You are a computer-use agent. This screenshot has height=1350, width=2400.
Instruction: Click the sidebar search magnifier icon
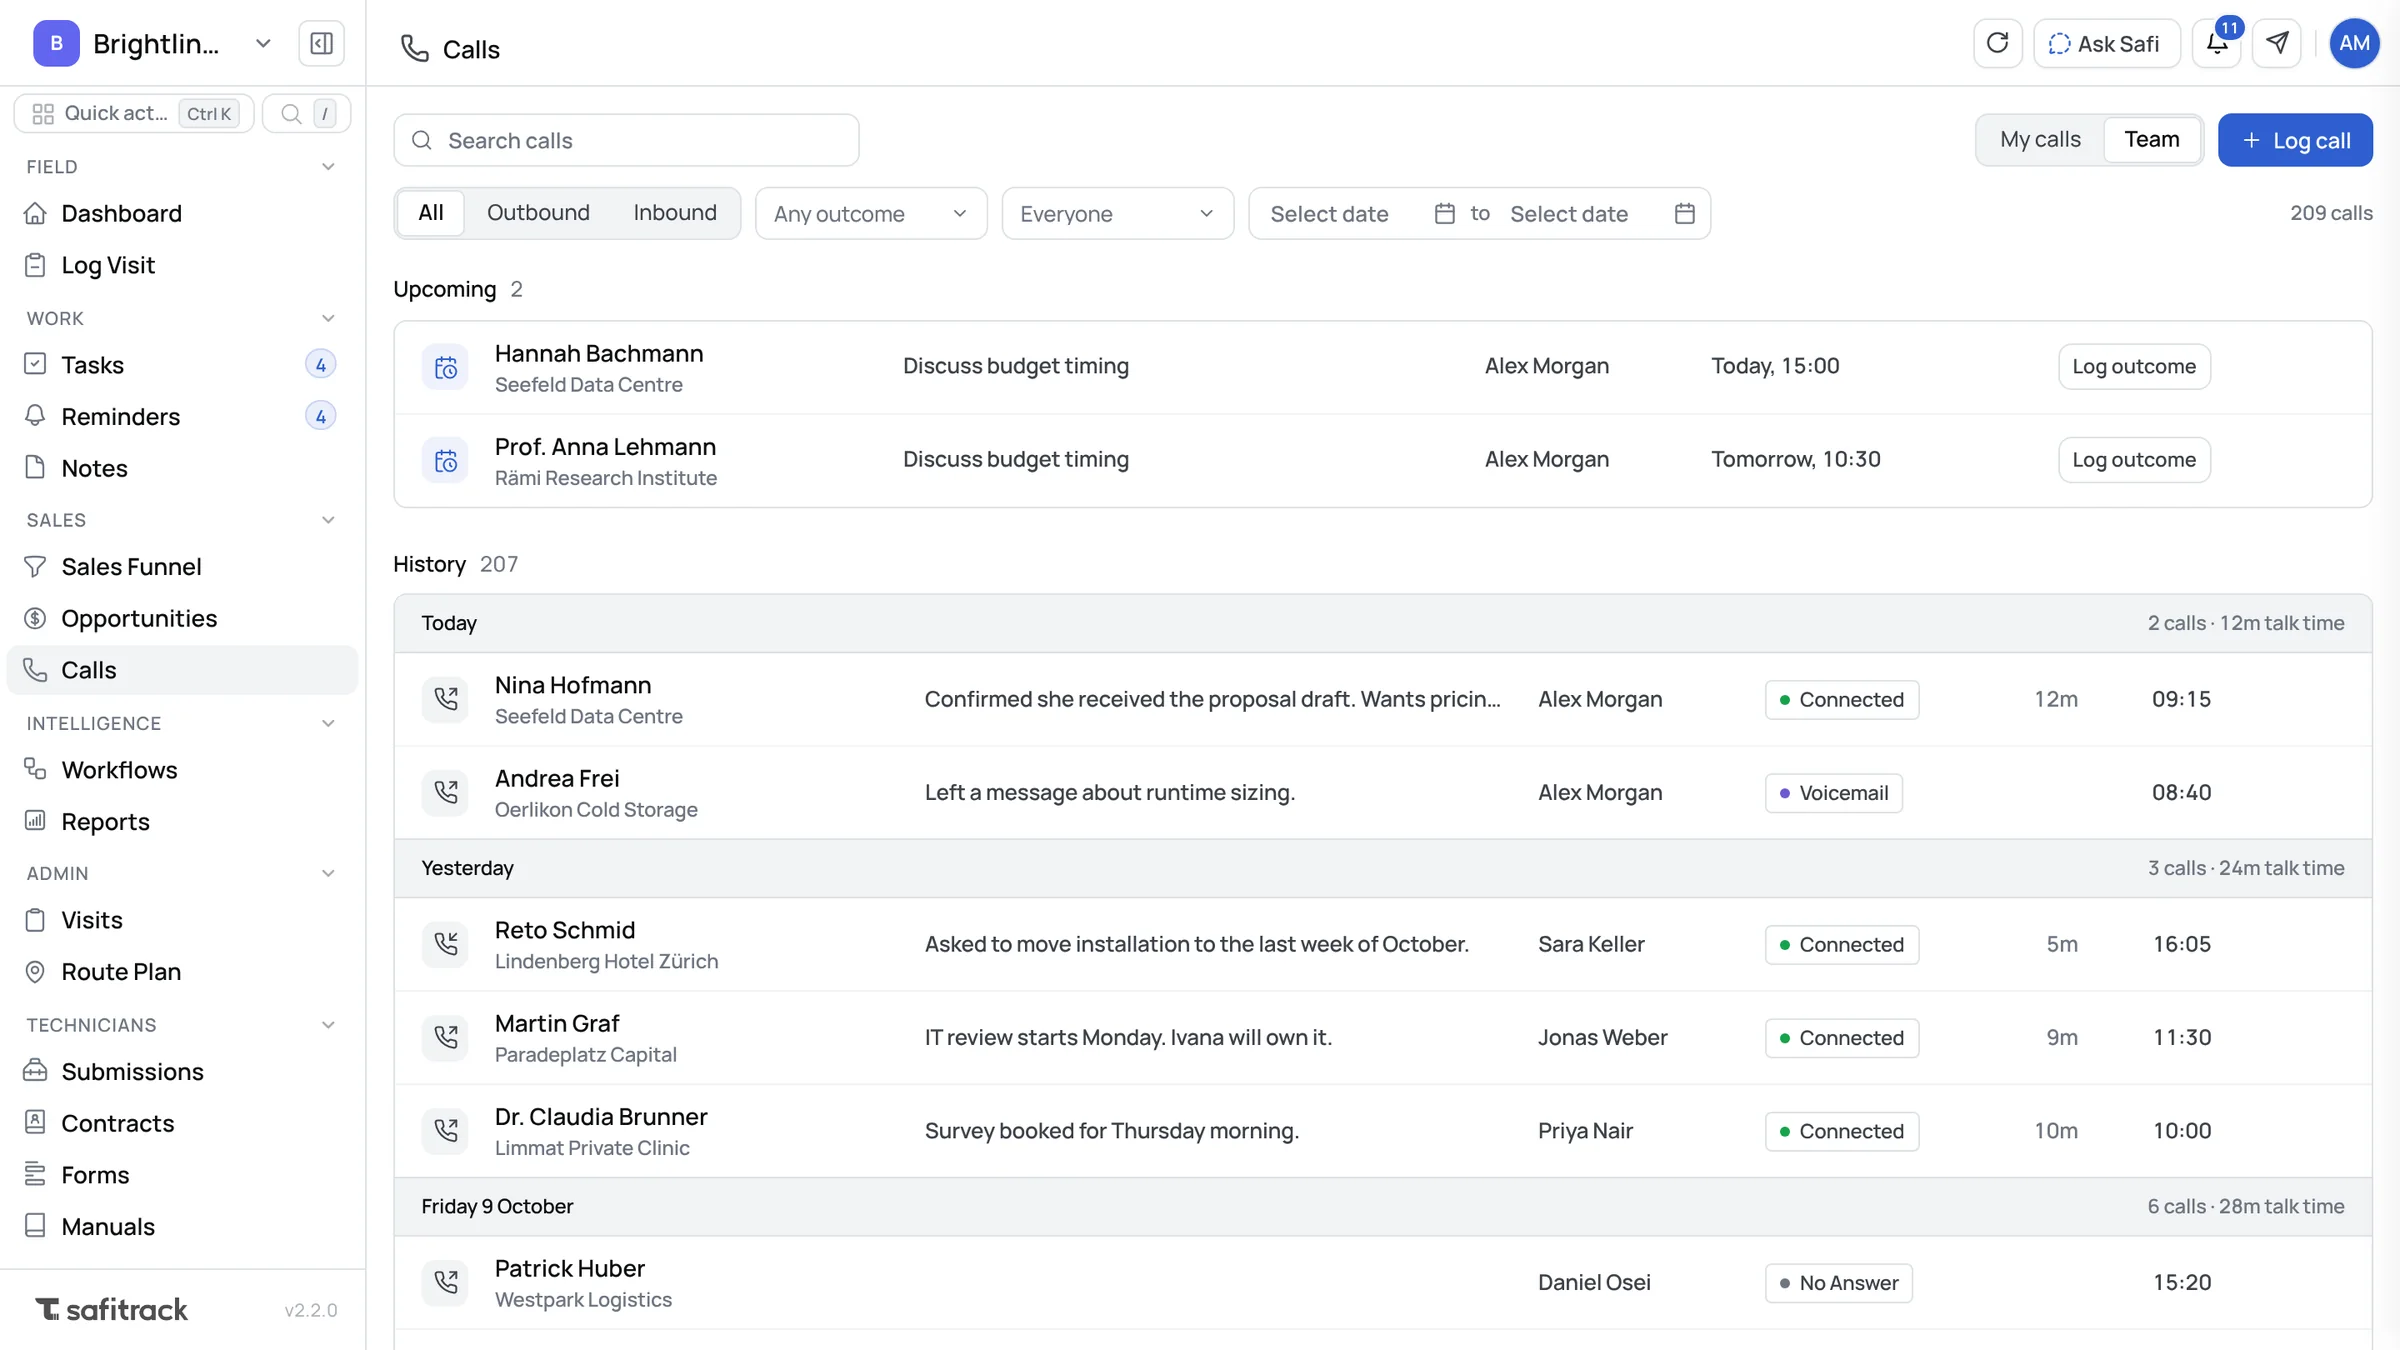(x=291, y=113)
